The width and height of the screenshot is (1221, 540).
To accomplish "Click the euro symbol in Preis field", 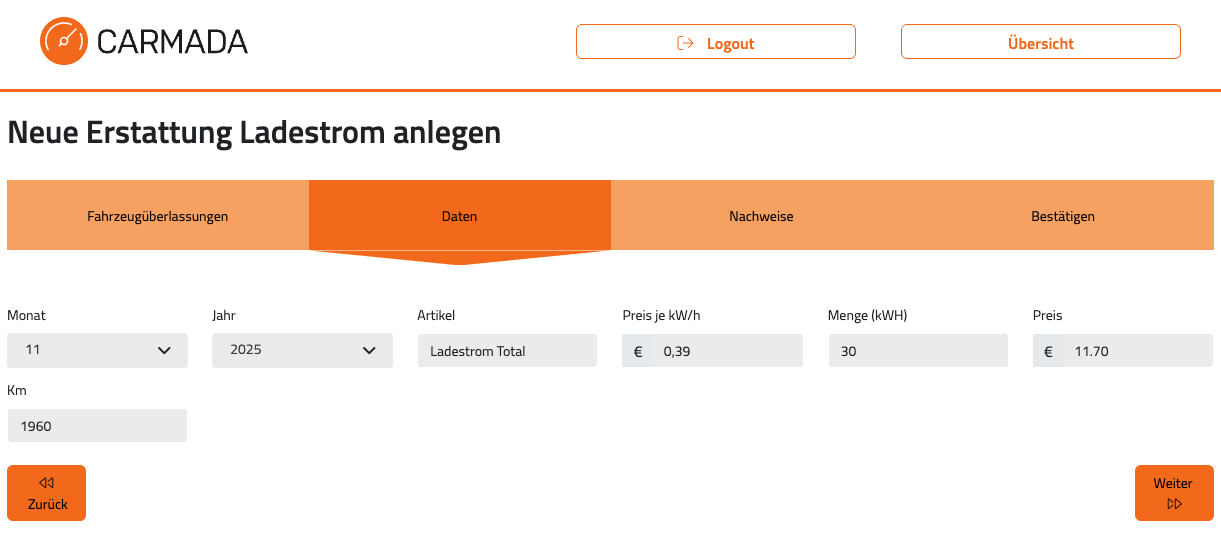I will (x=1049, y=351).
